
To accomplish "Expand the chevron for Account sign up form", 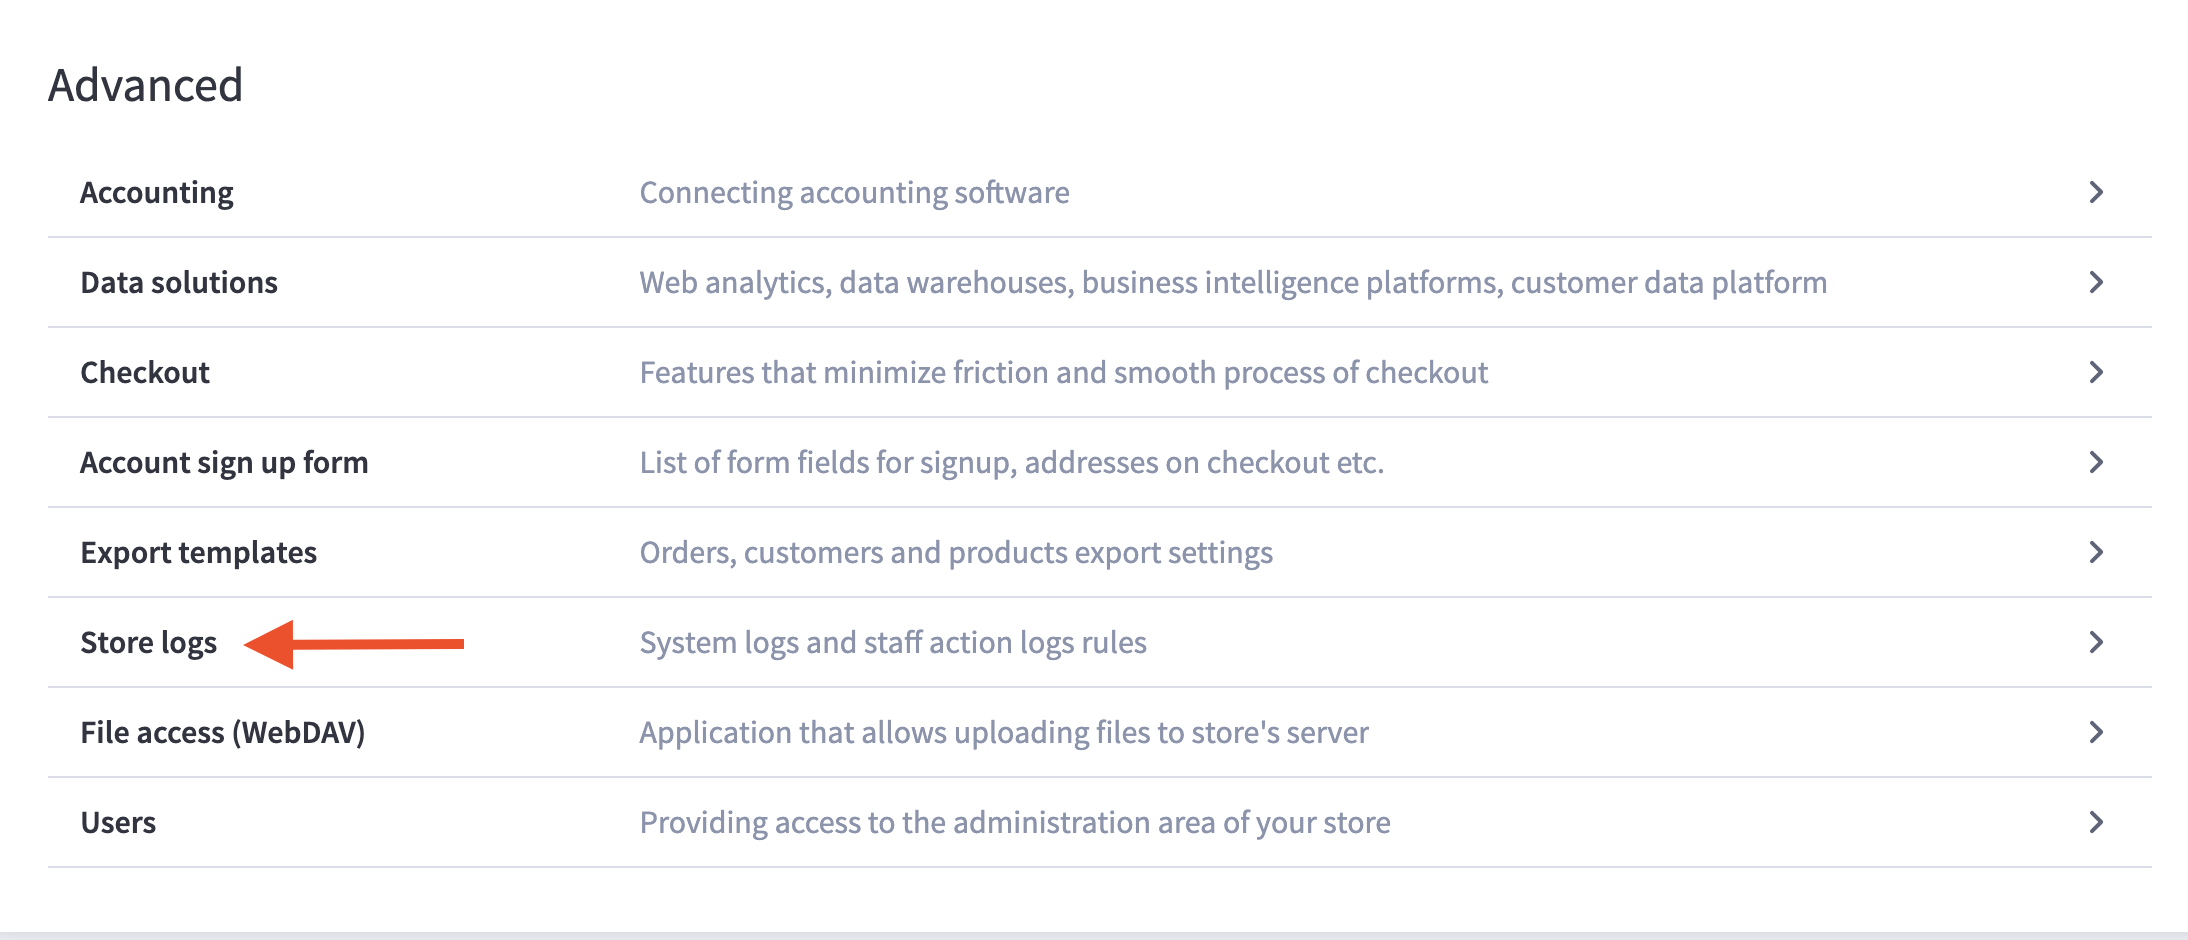I will (x=2097, y=462).
